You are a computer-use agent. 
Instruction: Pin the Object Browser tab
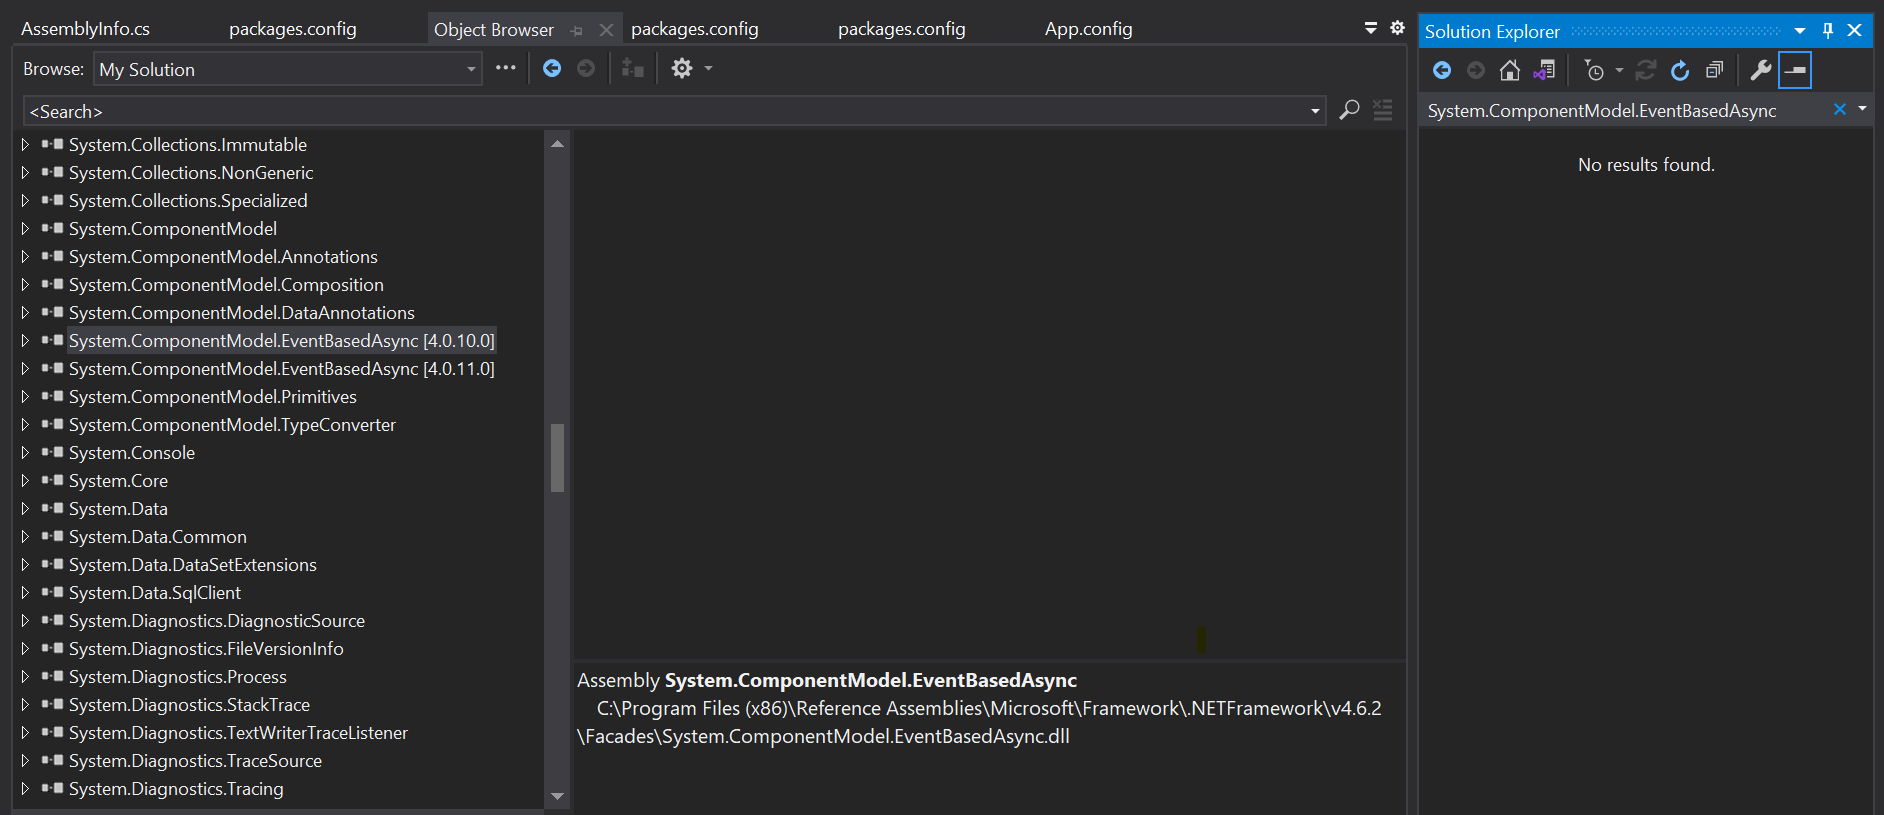click(577, 31)
